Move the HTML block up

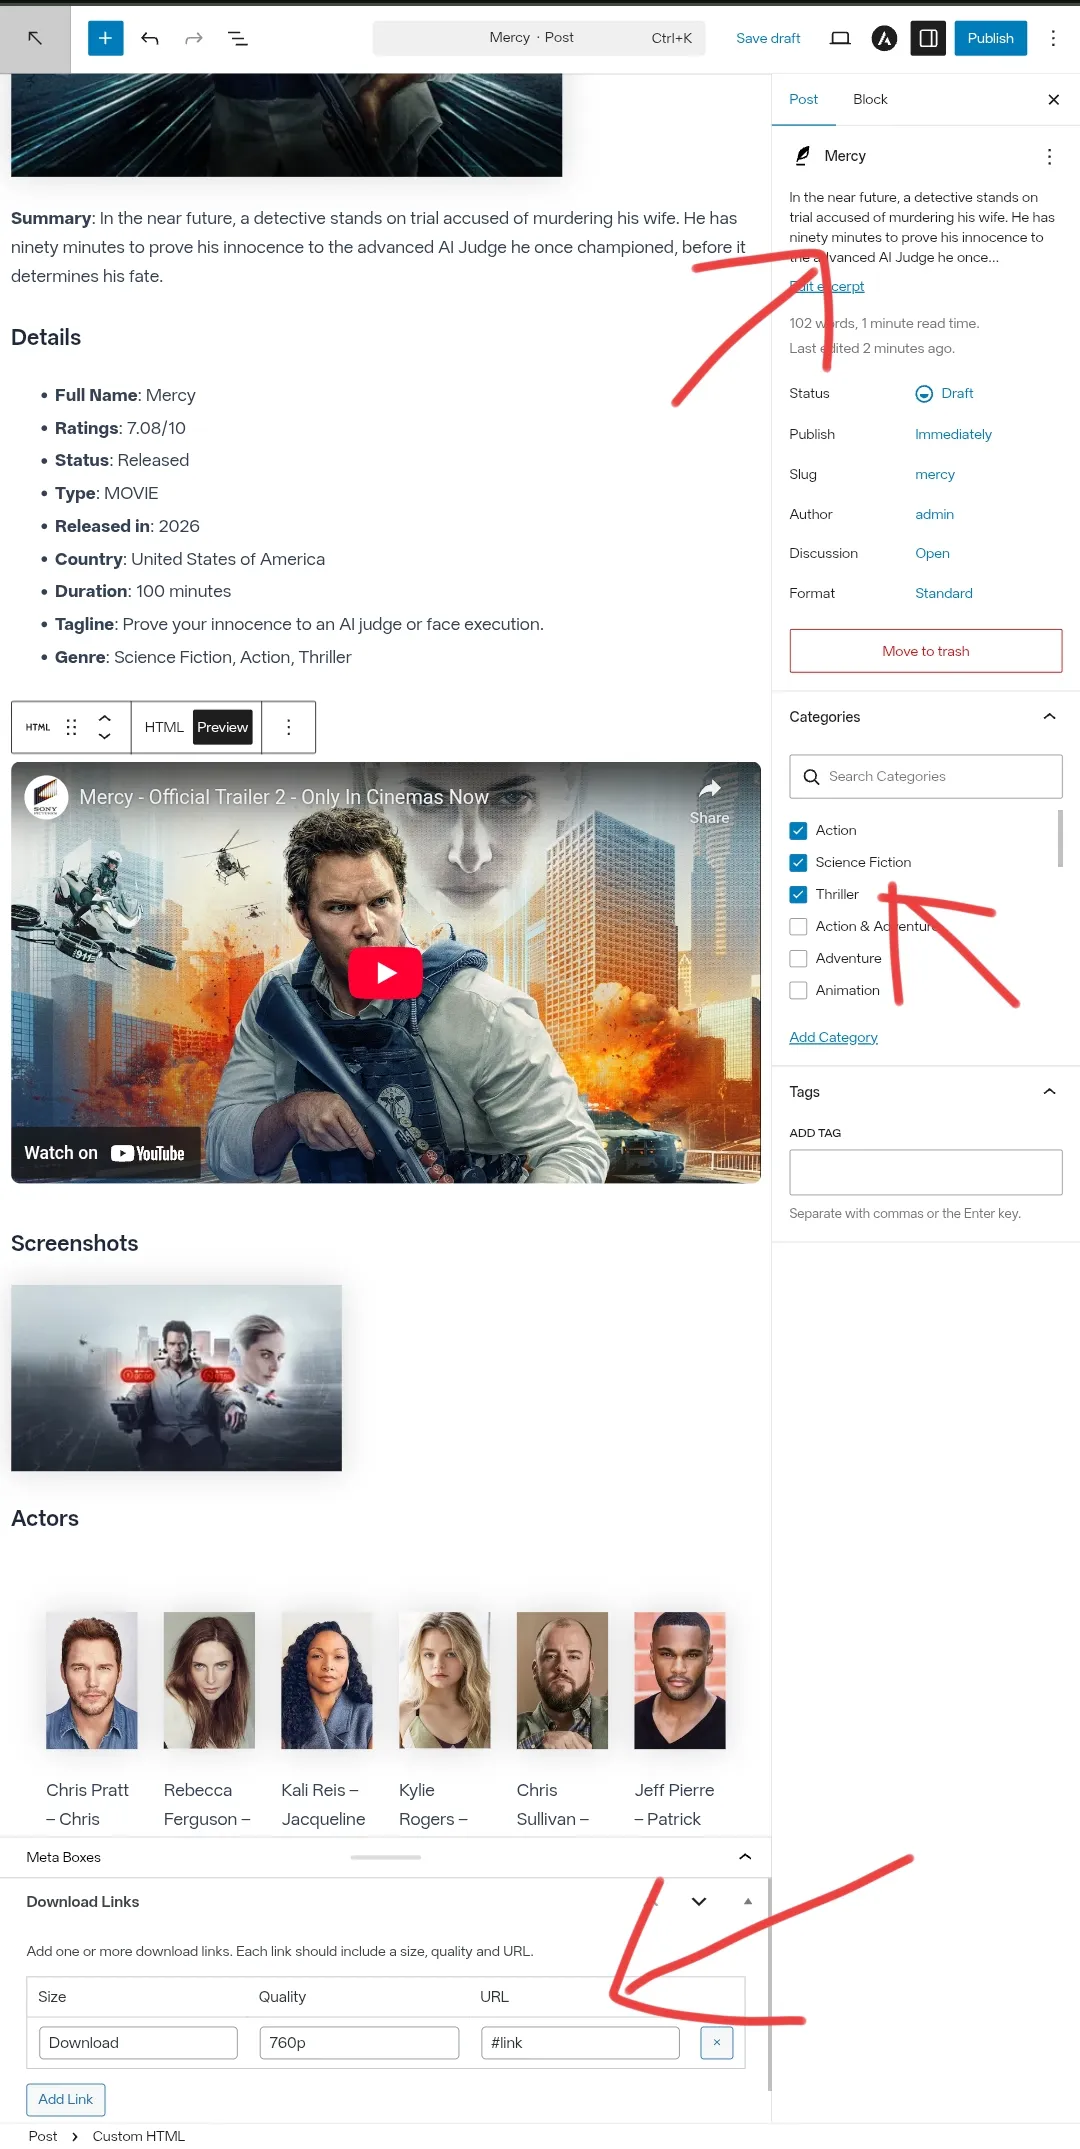pos(105,718)
